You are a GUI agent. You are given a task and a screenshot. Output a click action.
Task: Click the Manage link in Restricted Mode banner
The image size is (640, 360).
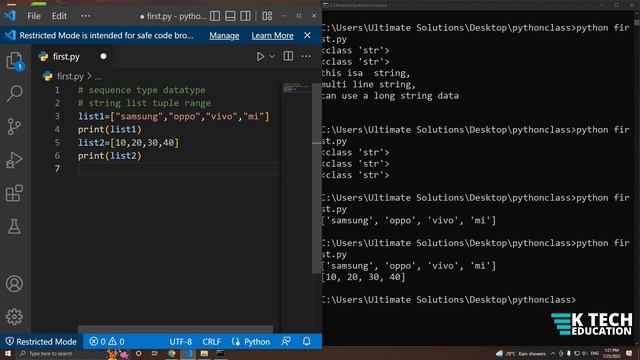(x=224, y=36)
